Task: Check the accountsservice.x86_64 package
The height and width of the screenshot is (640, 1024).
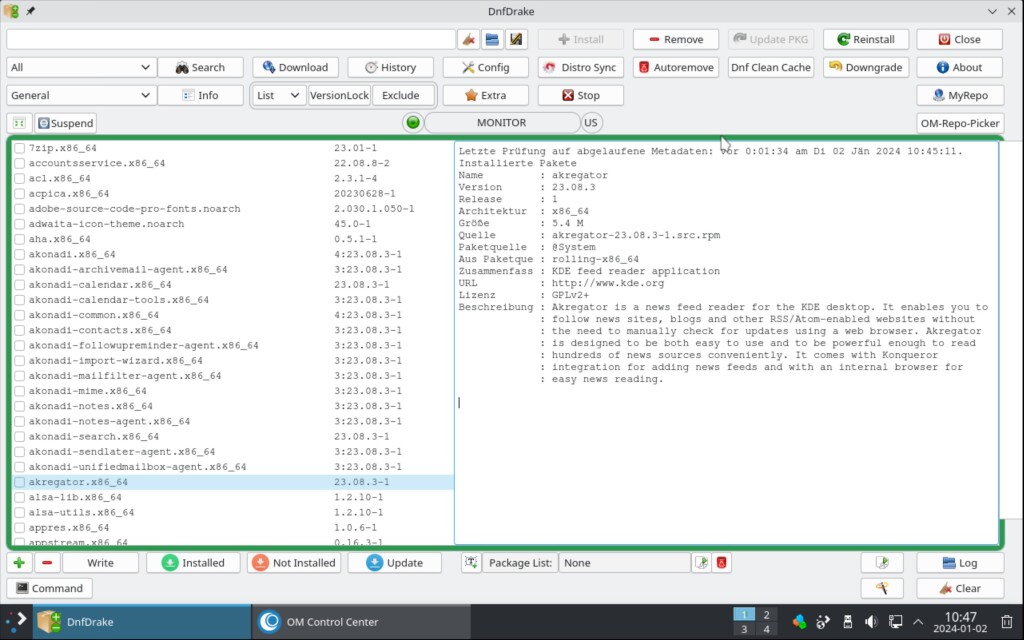Action: pos(20,163)
